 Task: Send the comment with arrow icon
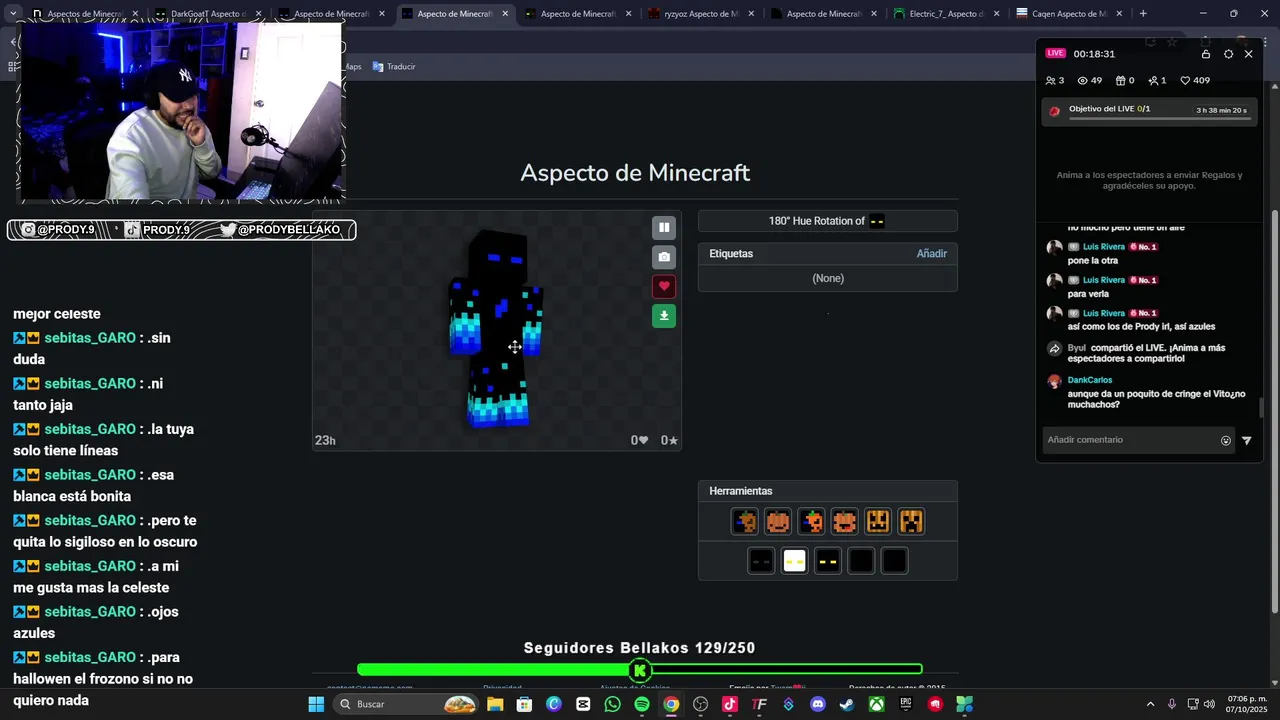(1246, 441)
